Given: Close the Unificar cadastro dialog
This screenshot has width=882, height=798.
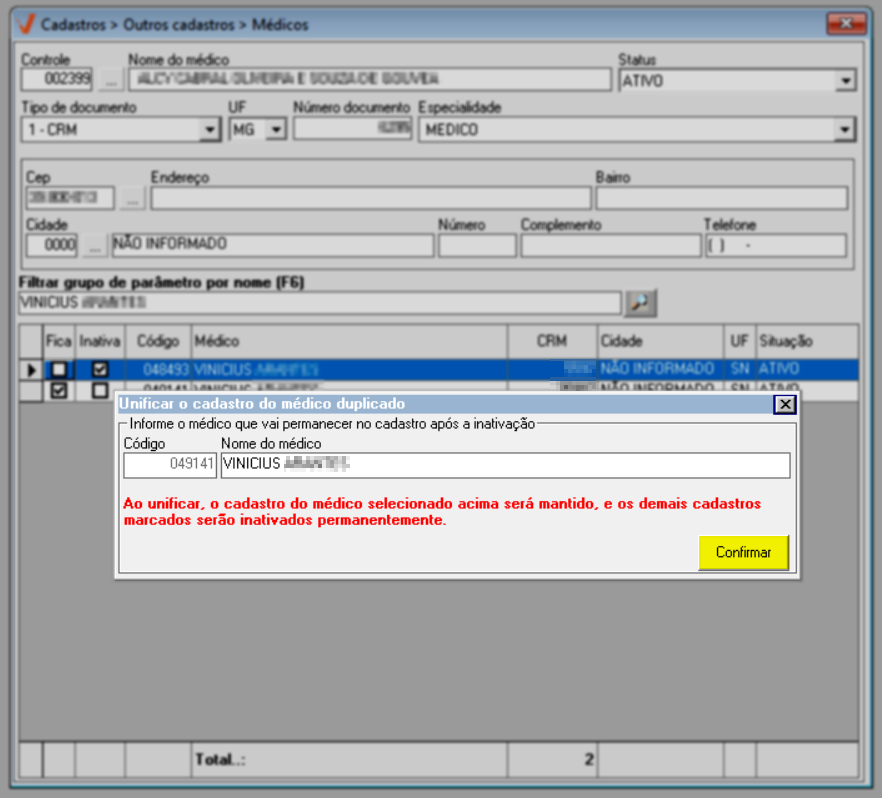Looking at the screenshot, I should coord(785,404).
